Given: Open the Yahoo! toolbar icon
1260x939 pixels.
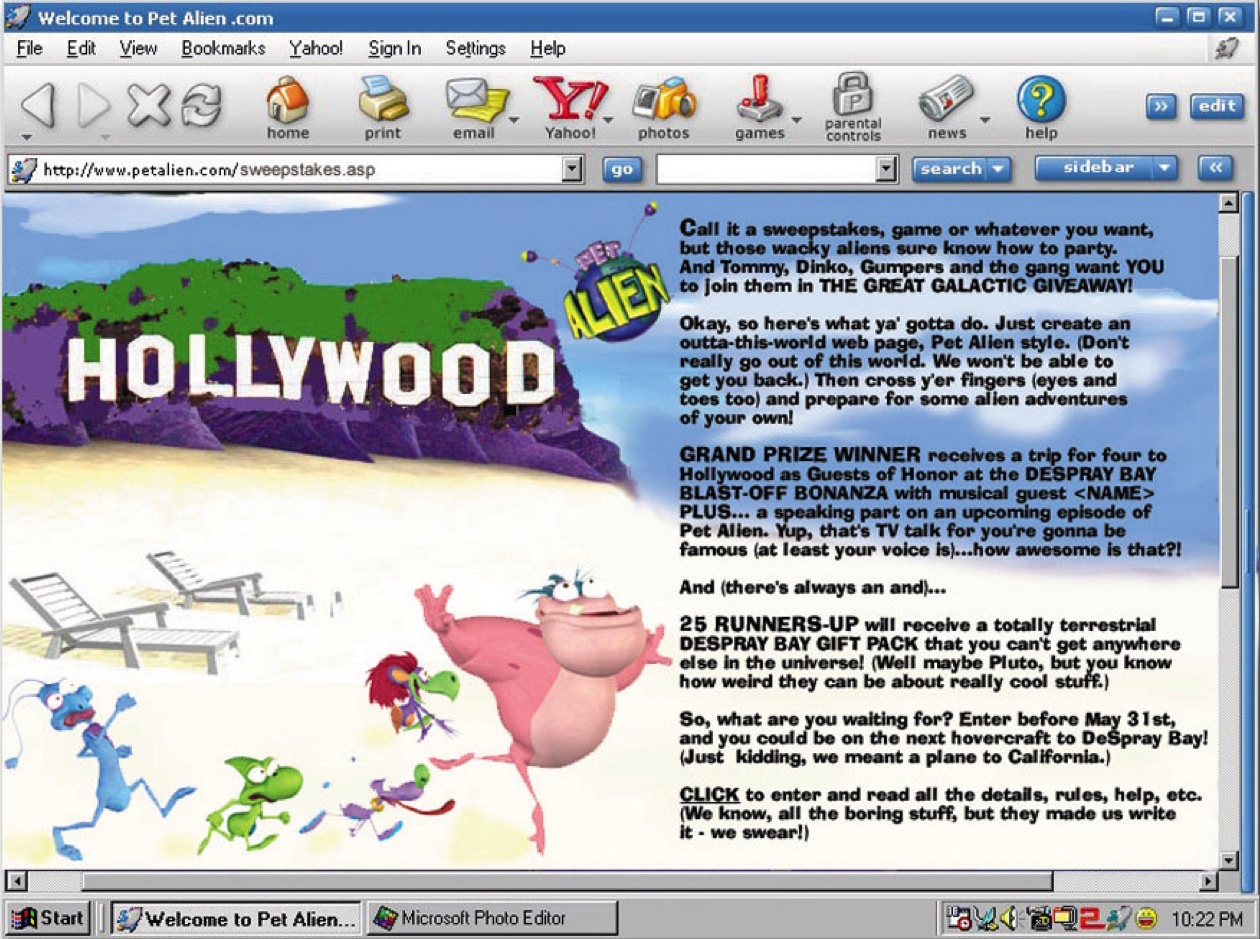Looking at the screenshot, I should click(568, 100).
